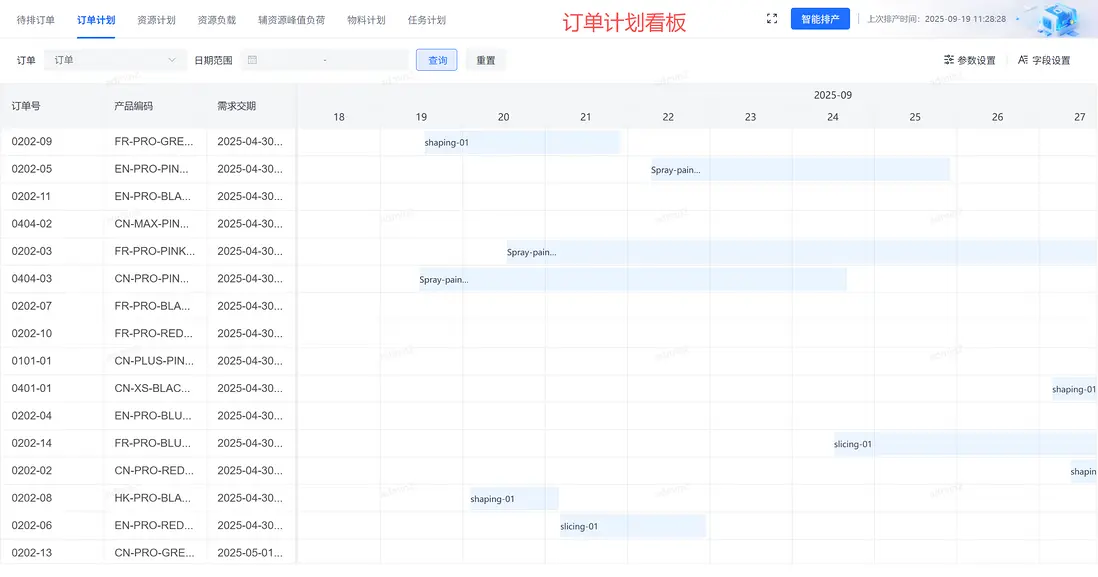Click product code CN-XS-BLAC...
1098x577 pixels.
coord(152,388)
